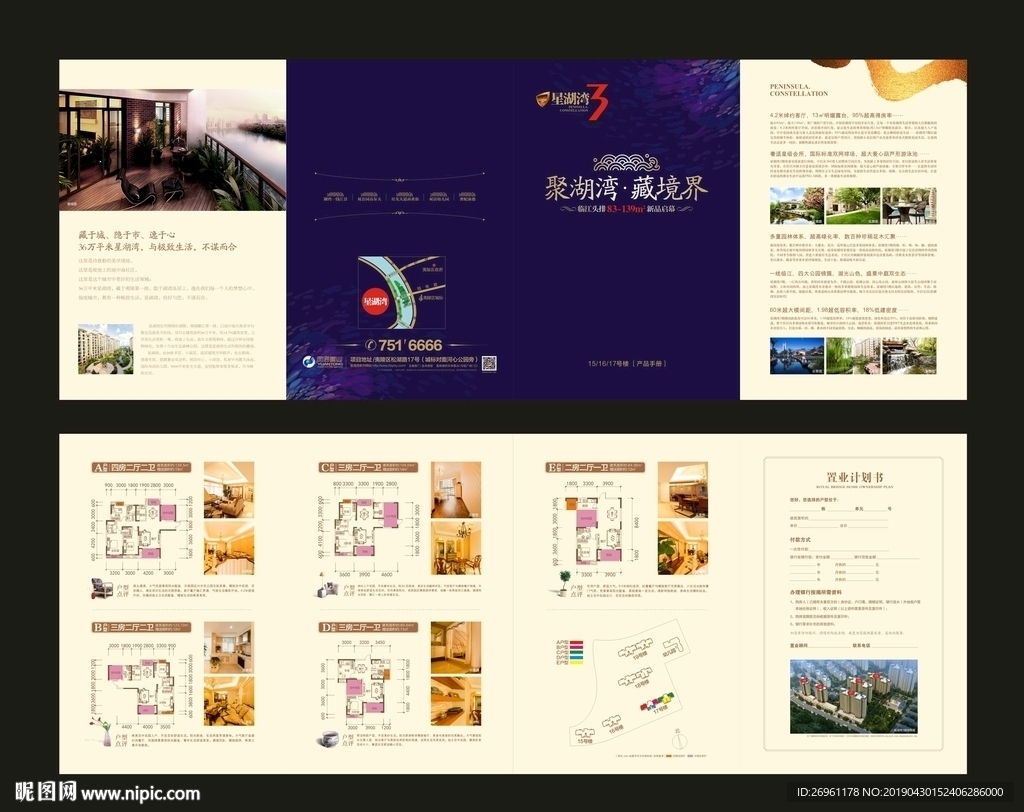Click the north compass on the site plan
Viewport: 1024px width, 812px height.
click(x=680, y=743)
